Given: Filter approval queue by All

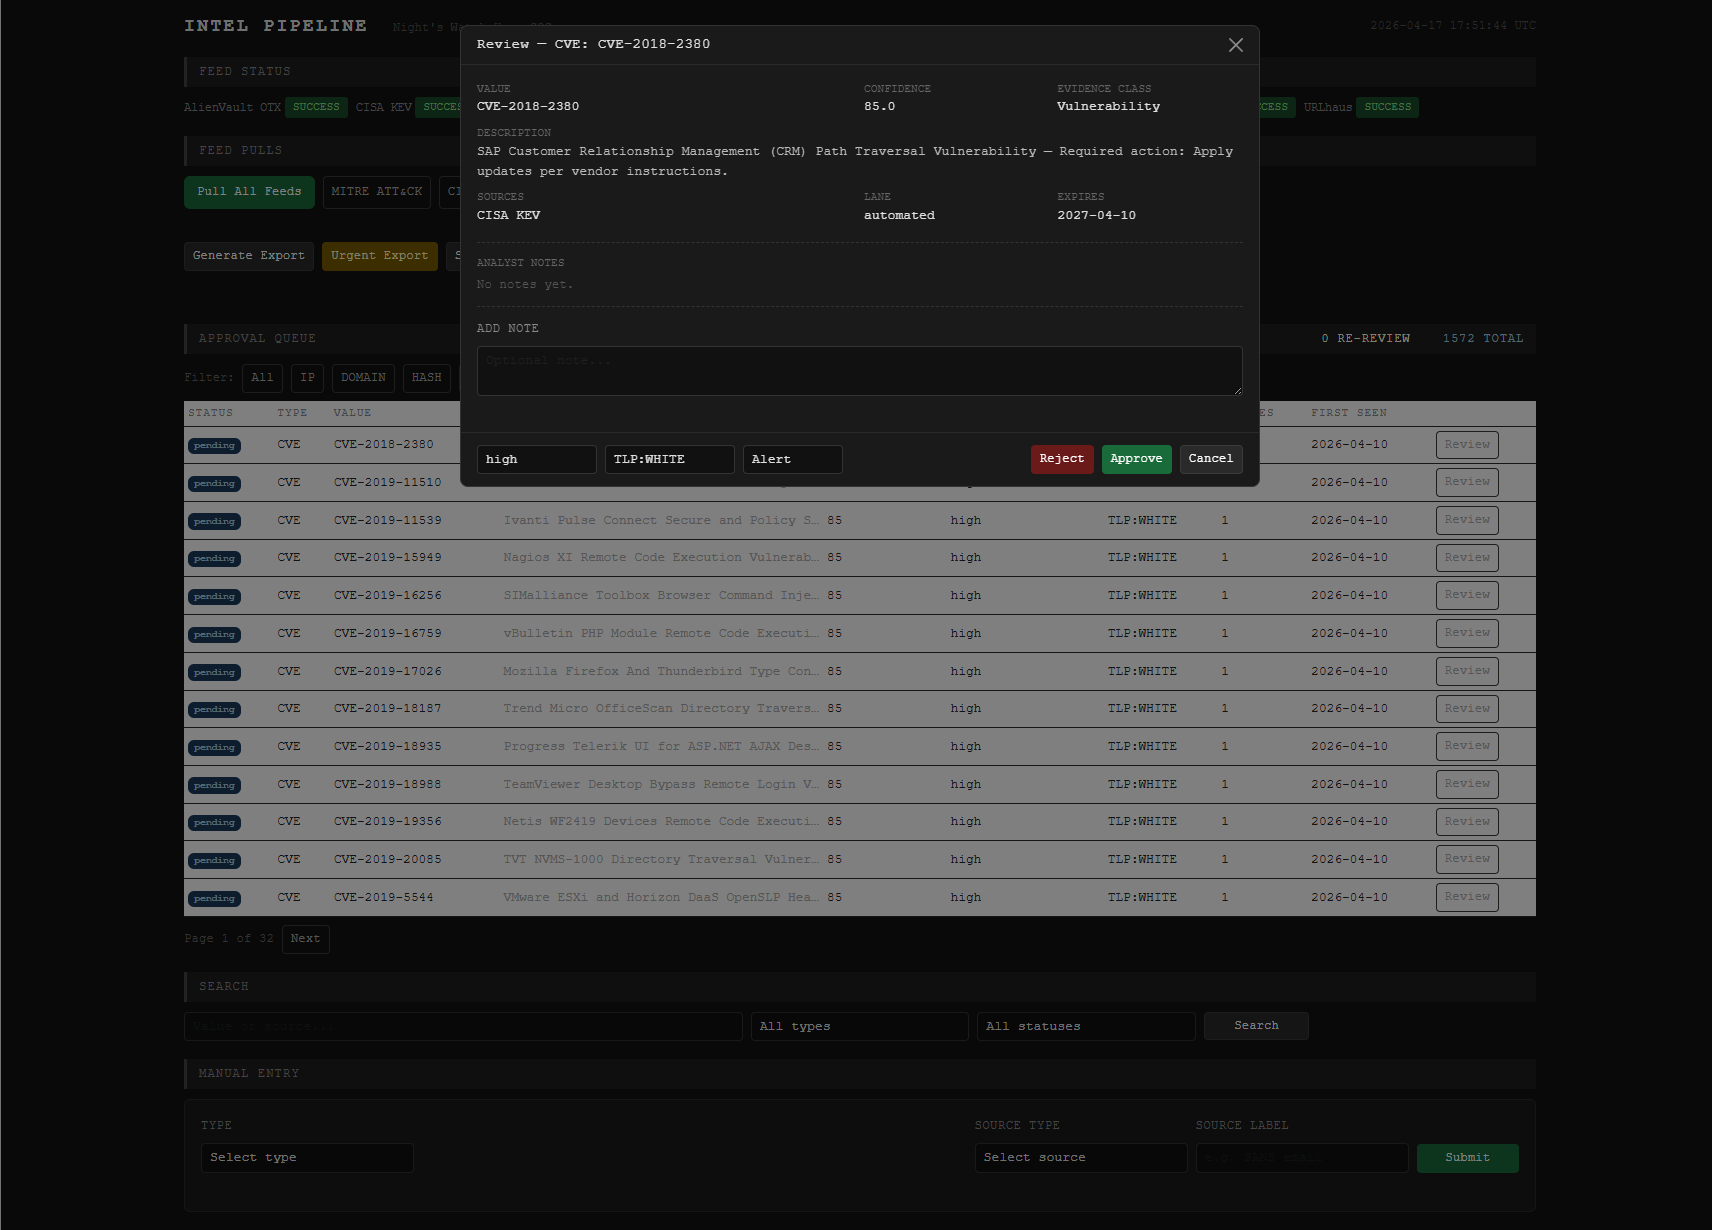Looking at the screenshot, I should (x=262, y=378).
